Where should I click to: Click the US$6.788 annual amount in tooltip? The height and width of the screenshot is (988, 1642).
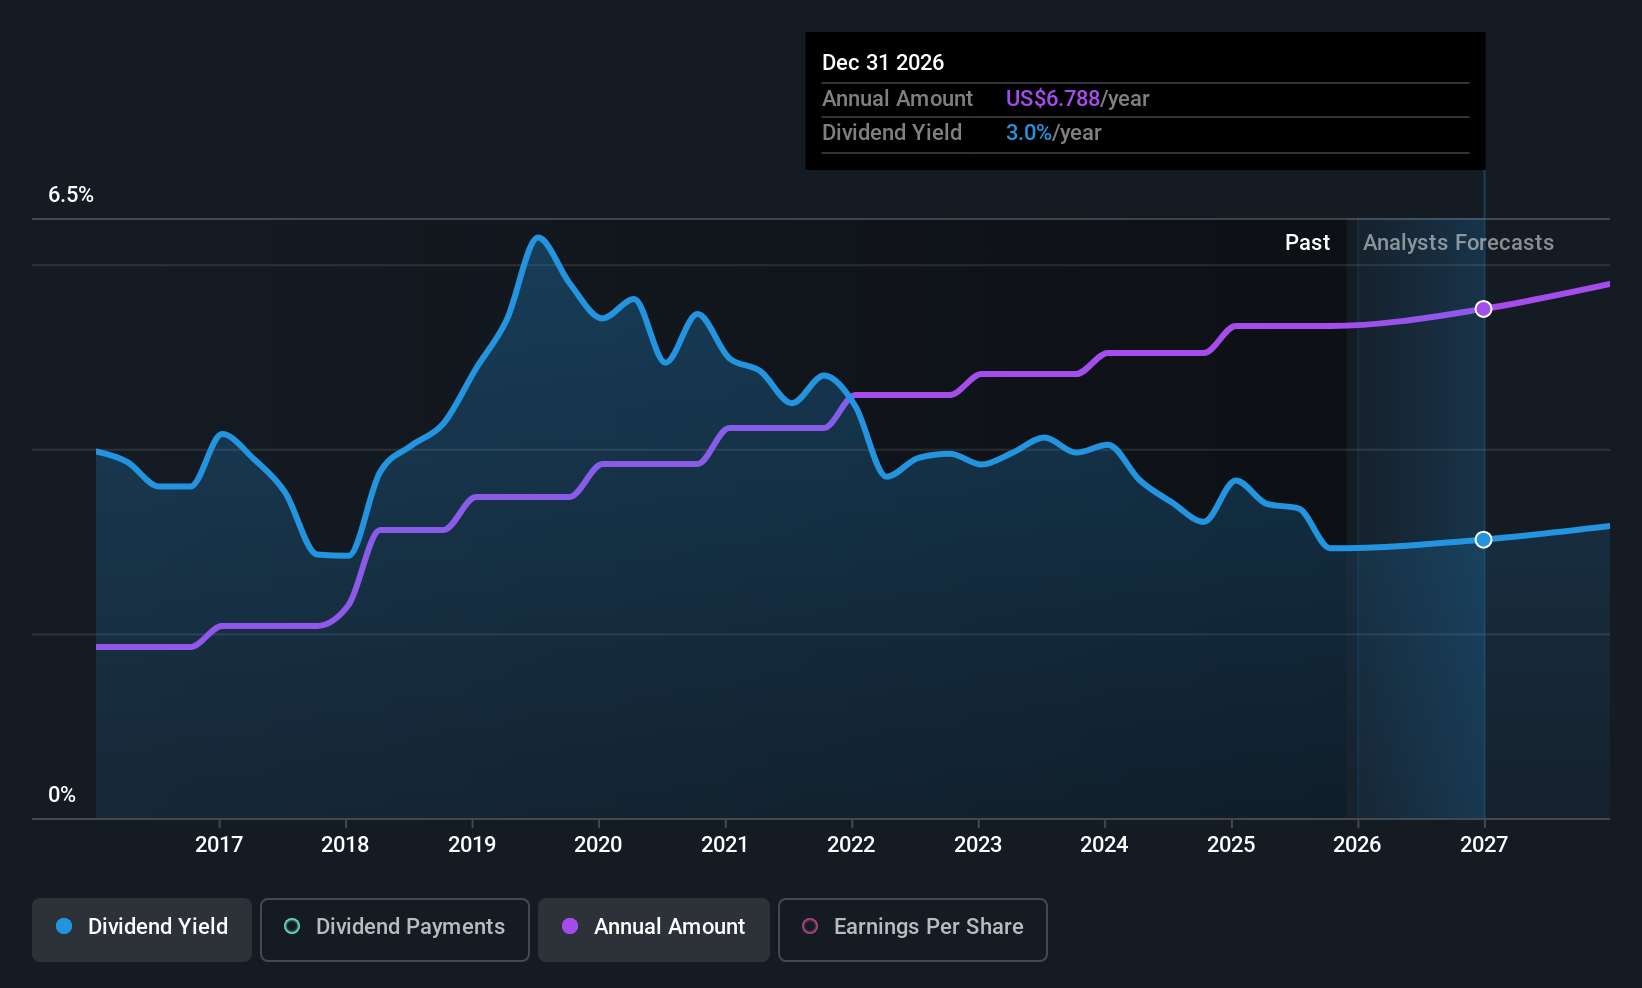pos(1052,99)
